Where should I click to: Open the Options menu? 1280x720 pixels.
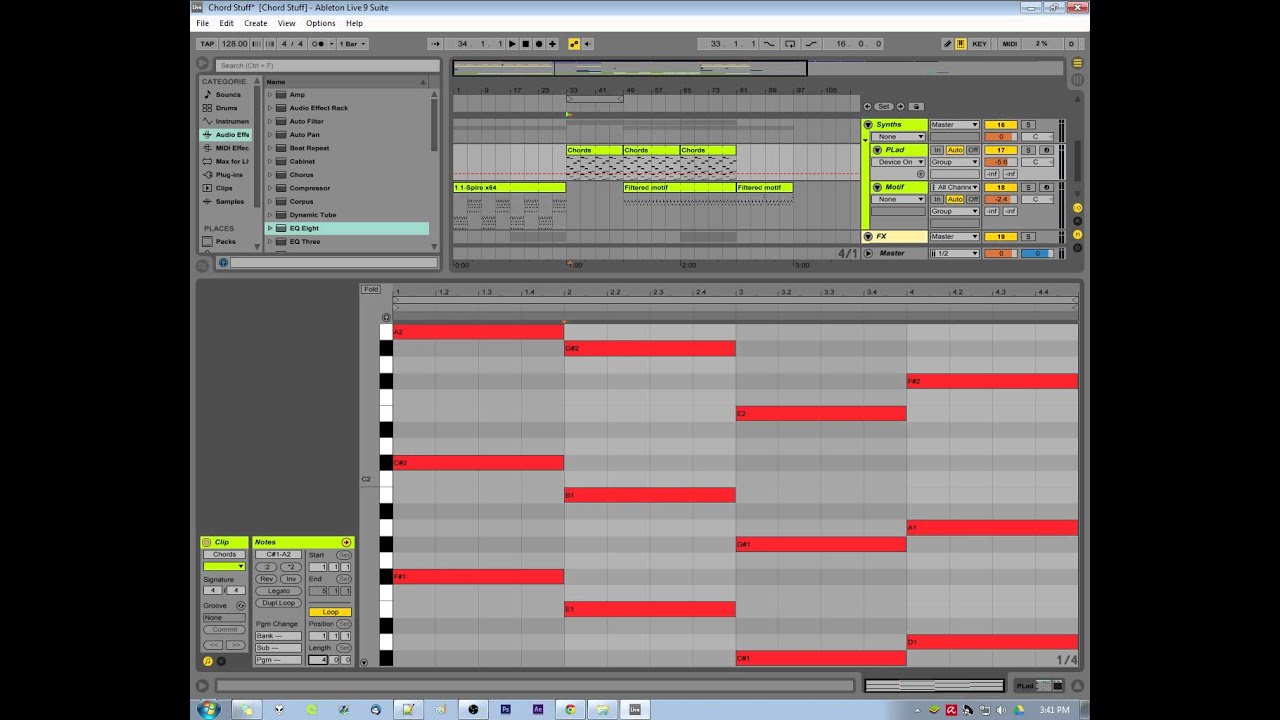coord(321,23)
